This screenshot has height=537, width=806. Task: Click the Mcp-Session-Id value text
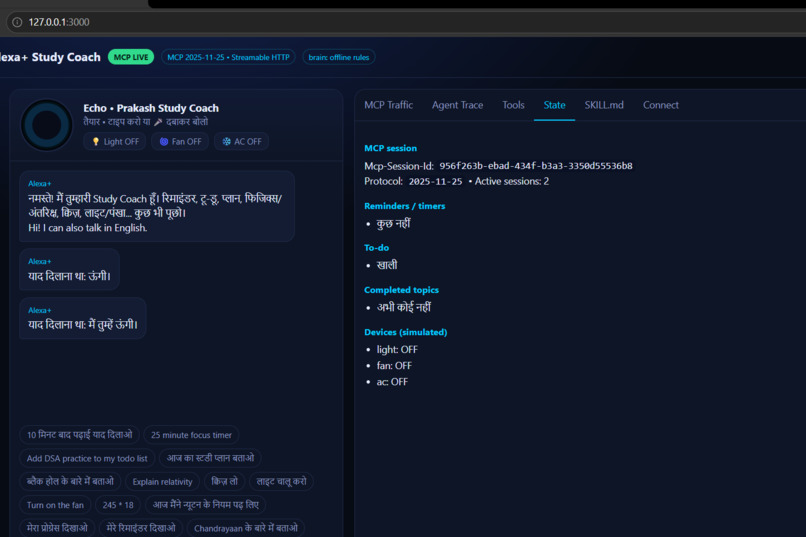pyautogui.click(x=536, y=166)
